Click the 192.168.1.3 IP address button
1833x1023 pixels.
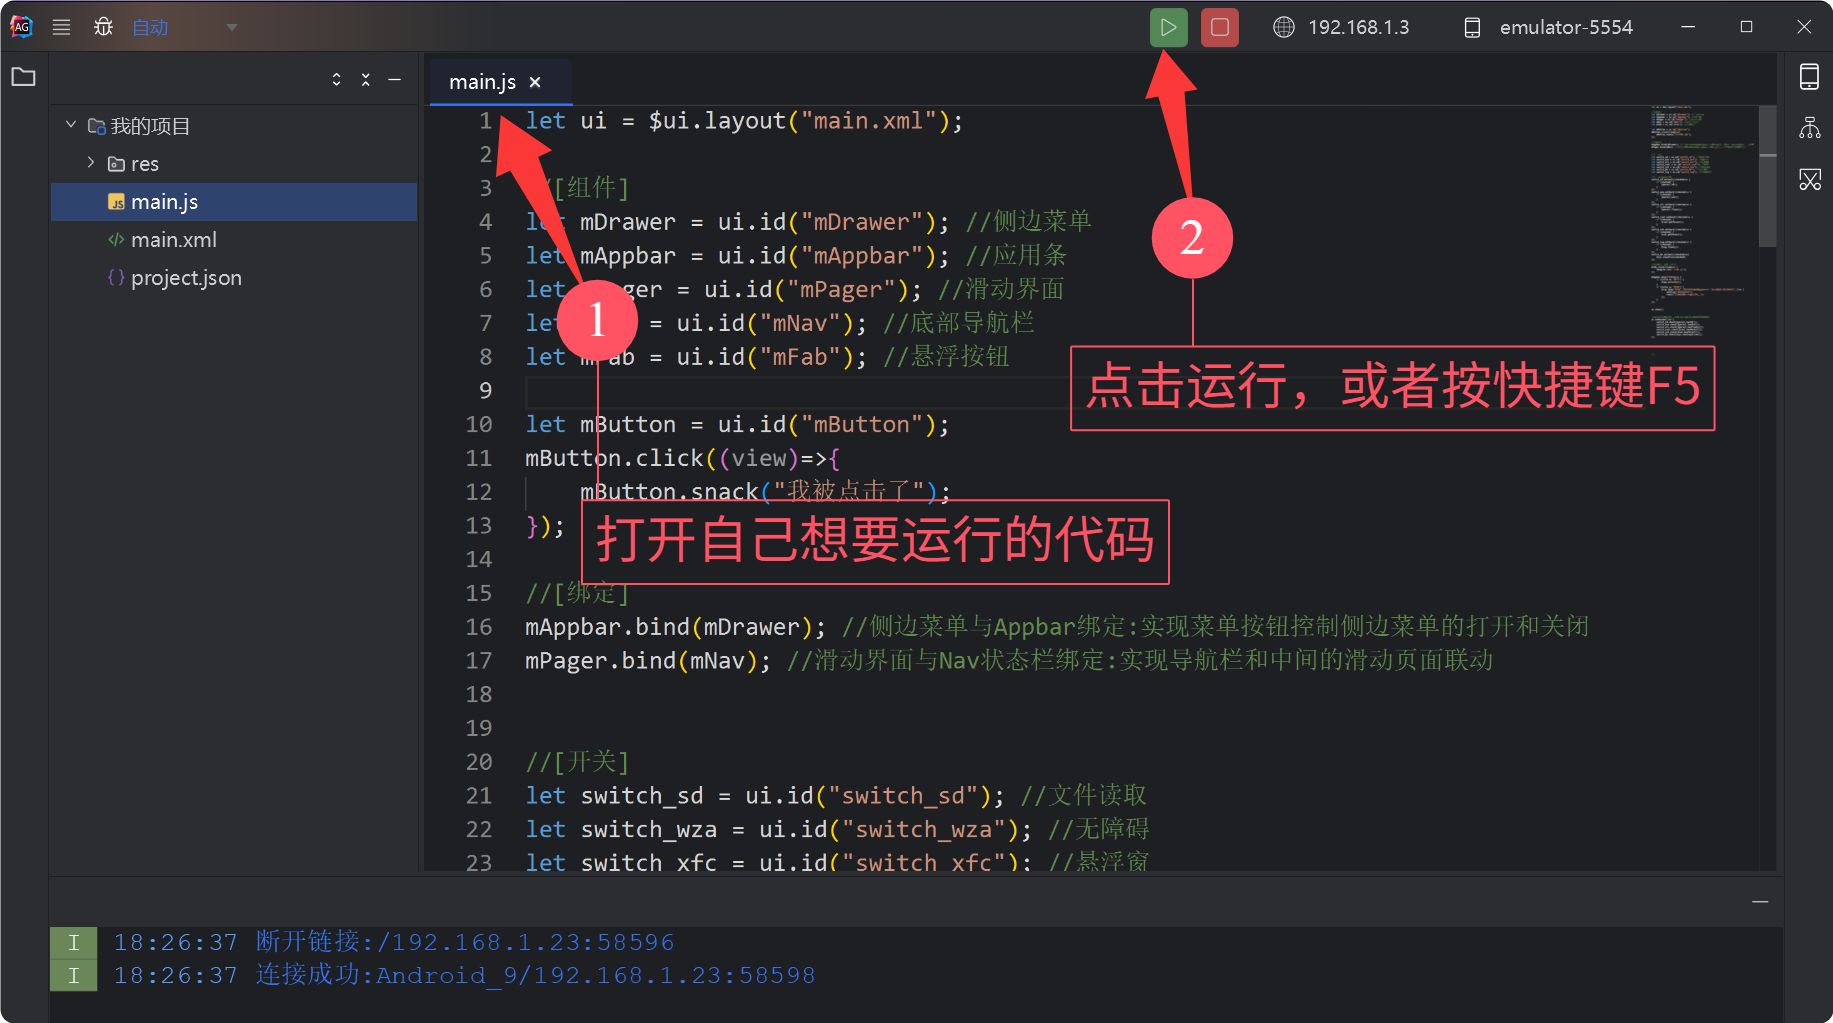[1341, 27]
